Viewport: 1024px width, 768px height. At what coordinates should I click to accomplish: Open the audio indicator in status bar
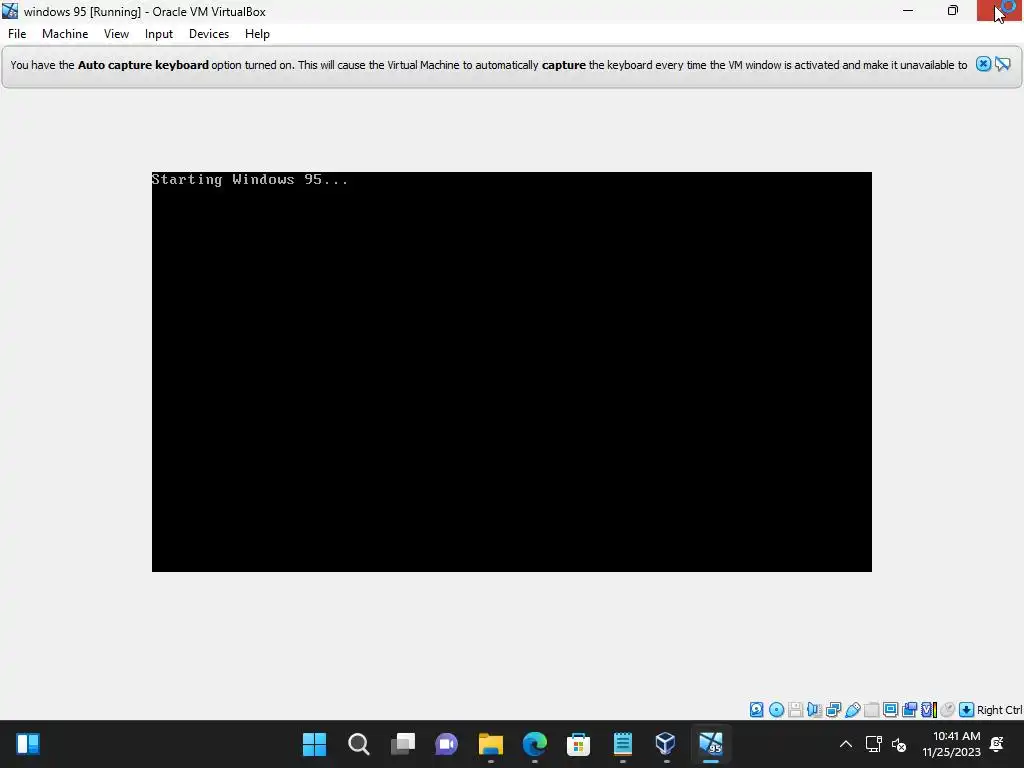coord(814,710)
